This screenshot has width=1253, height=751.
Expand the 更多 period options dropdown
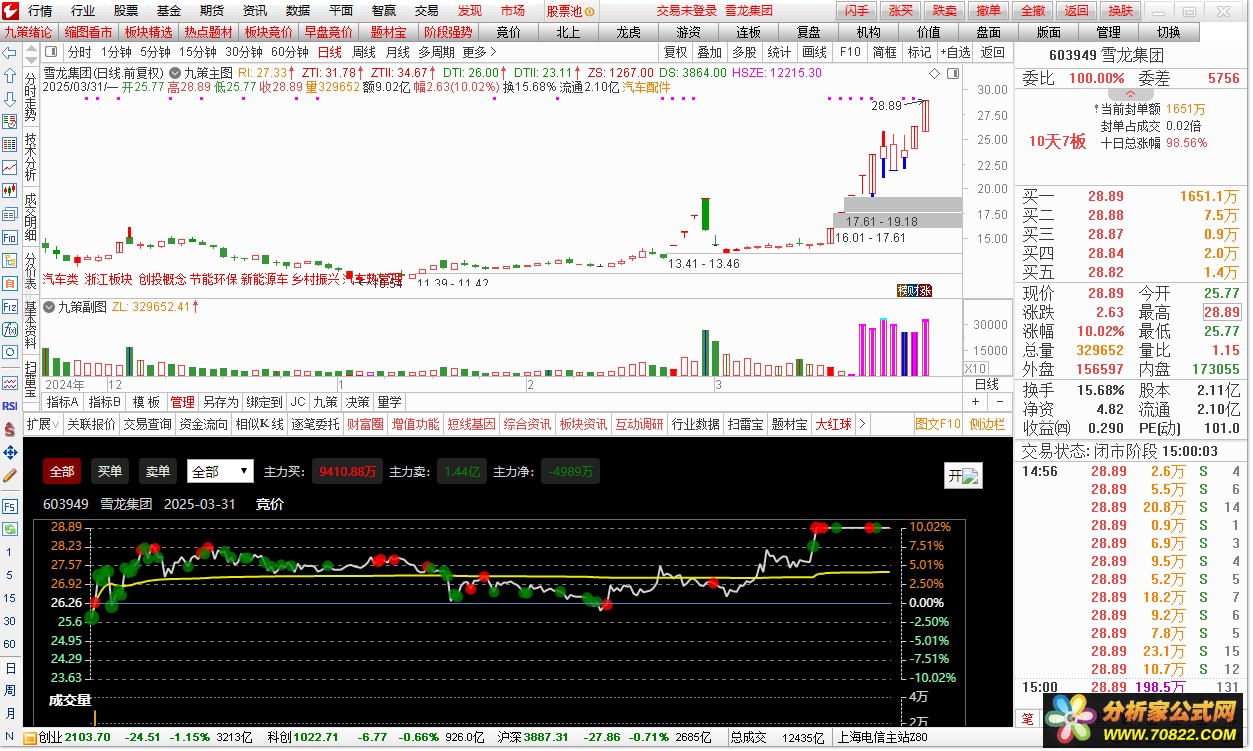click(480, 52)
